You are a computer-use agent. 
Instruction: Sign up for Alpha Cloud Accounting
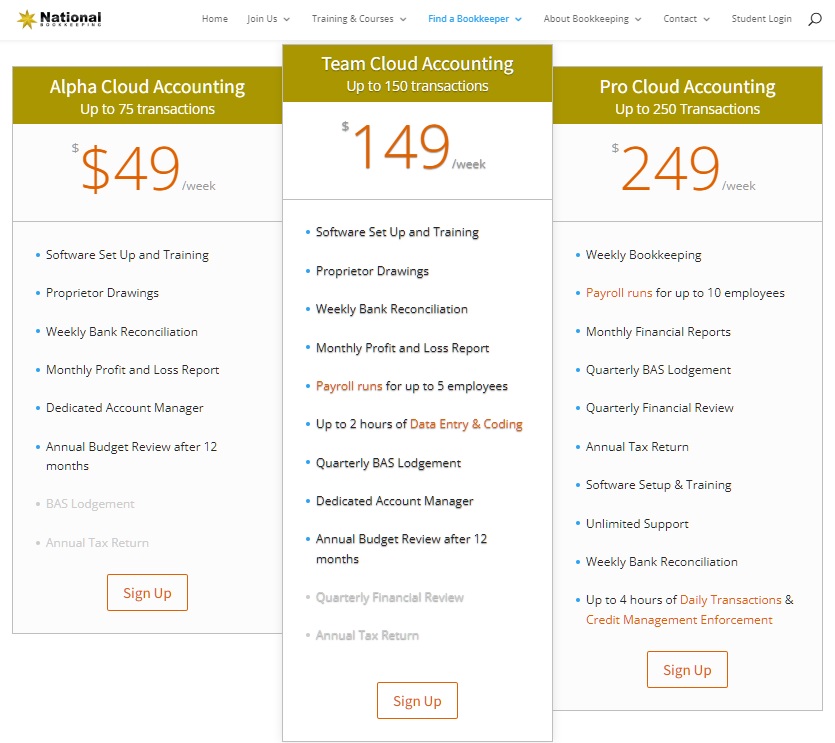[147, 593]
